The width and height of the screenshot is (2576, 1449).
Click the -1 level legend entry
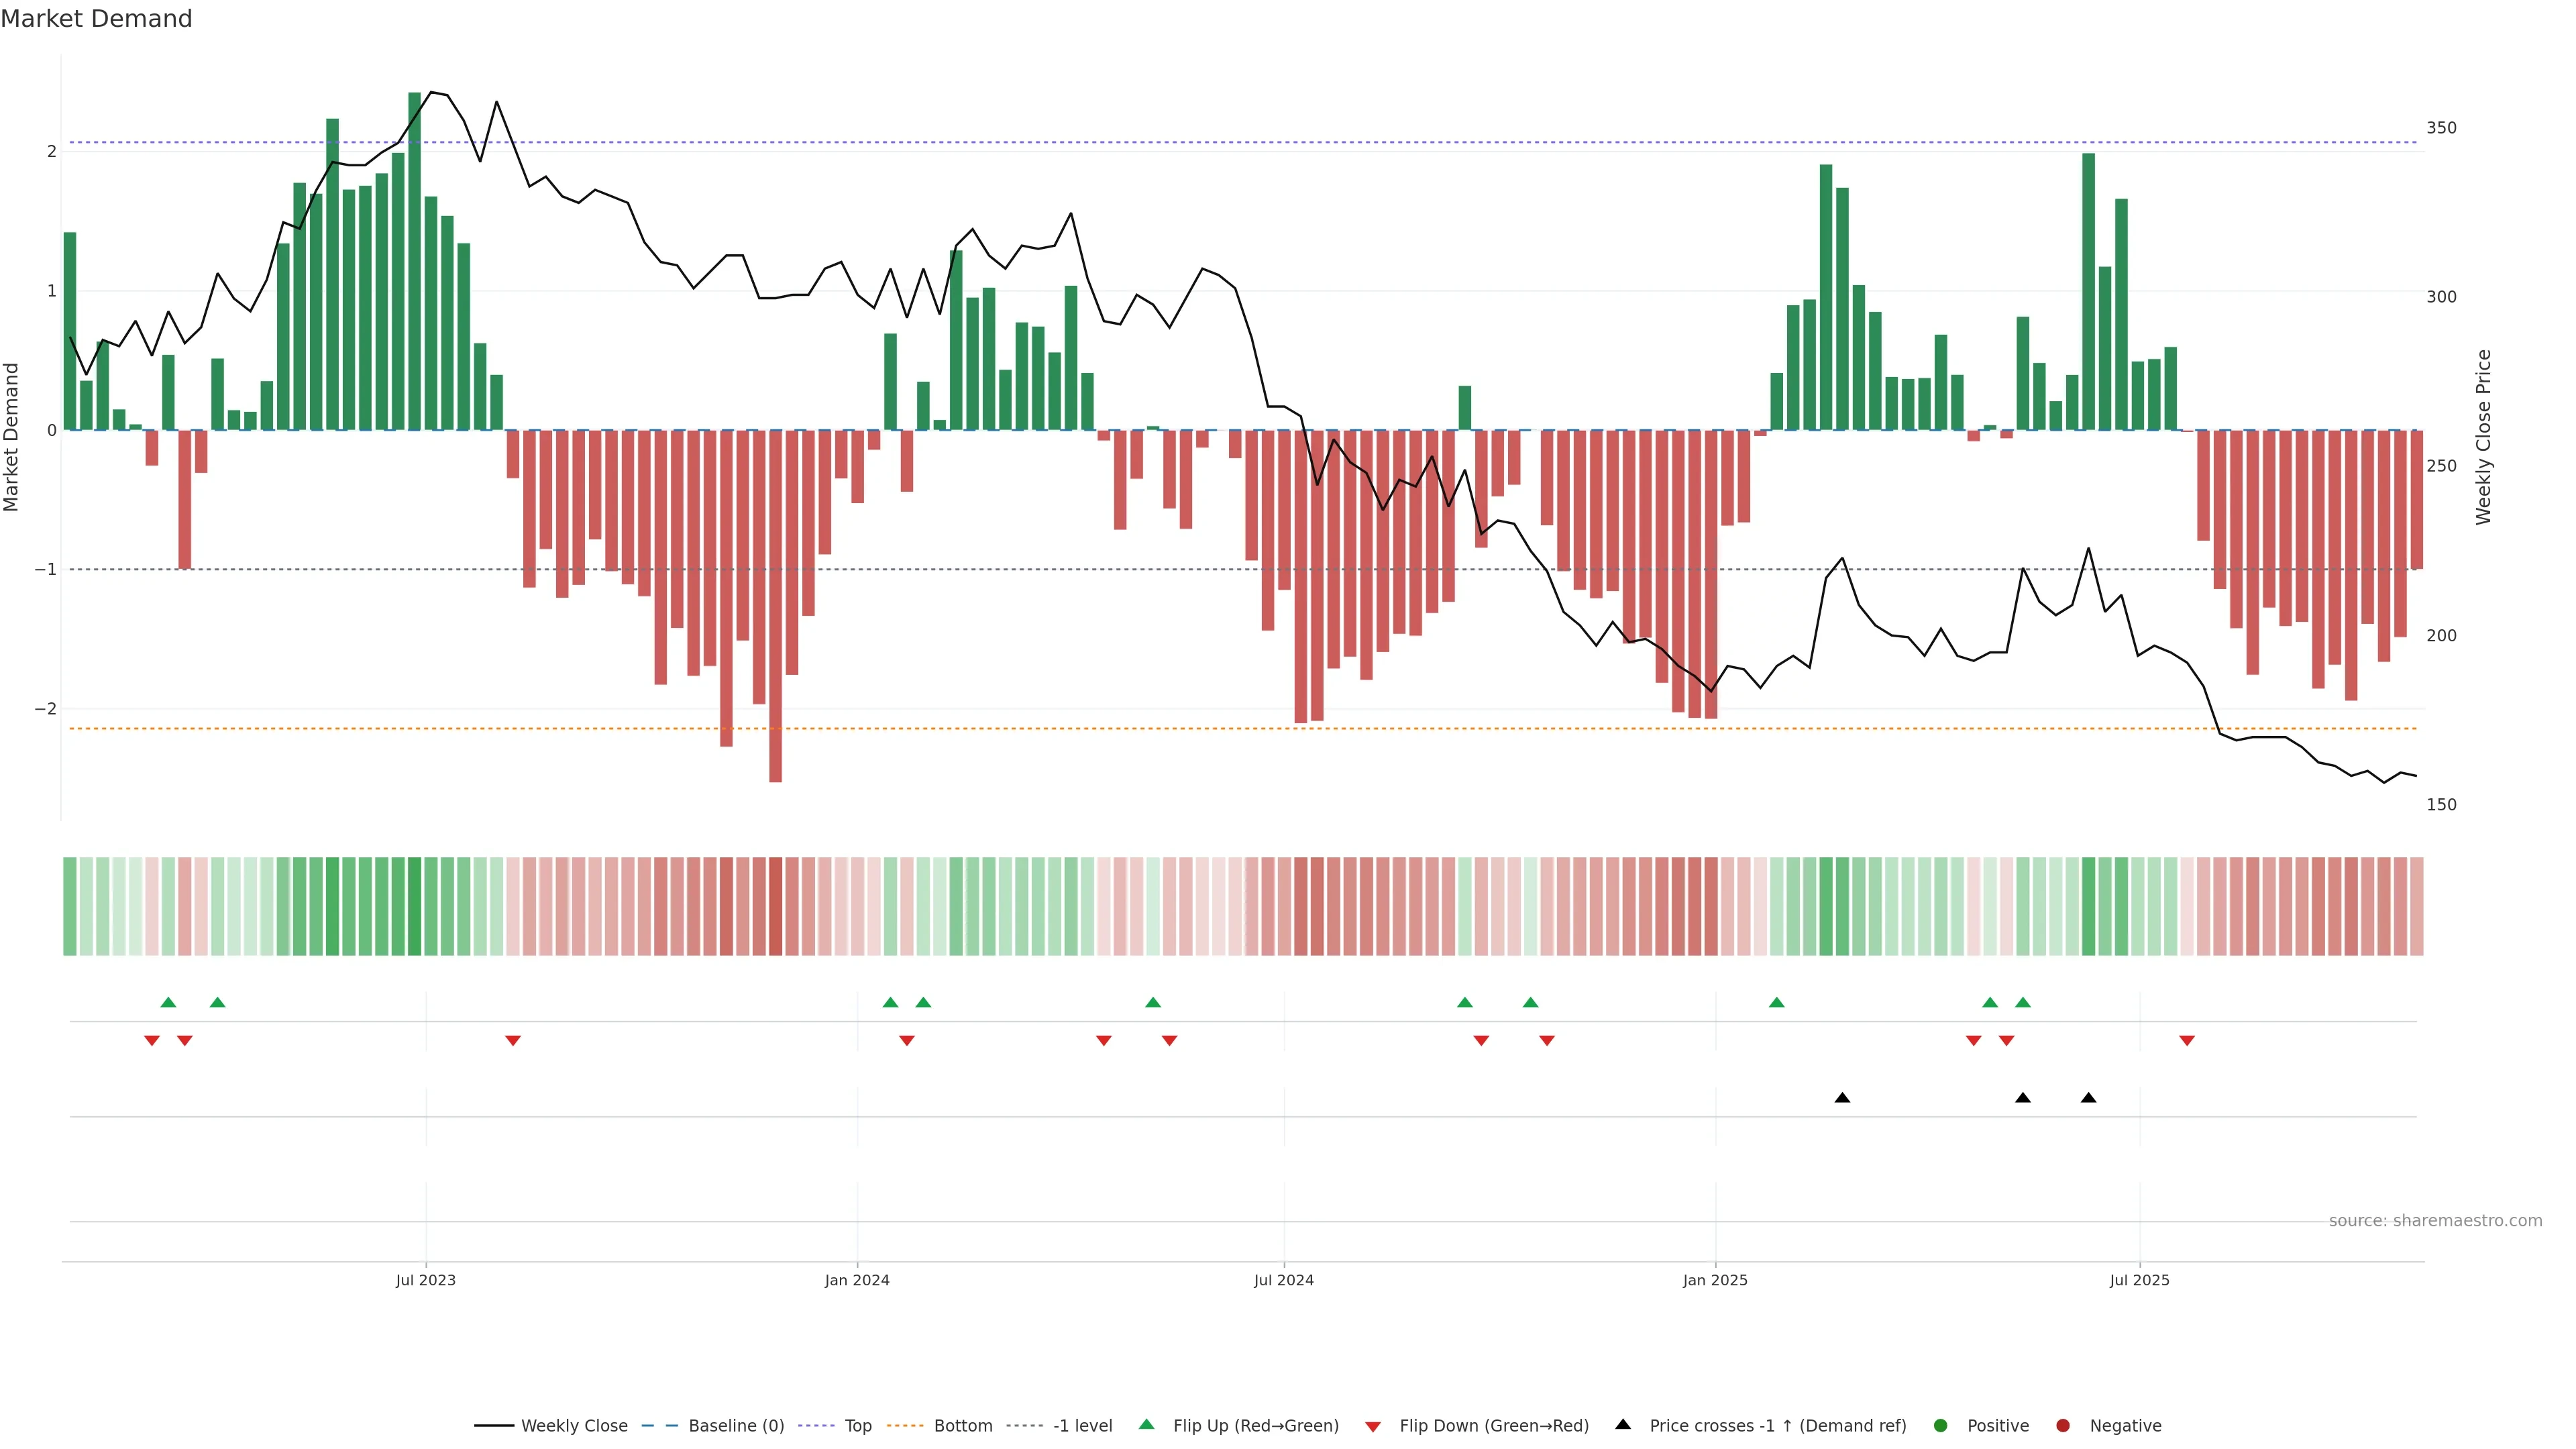(x=1082, y=1426)
